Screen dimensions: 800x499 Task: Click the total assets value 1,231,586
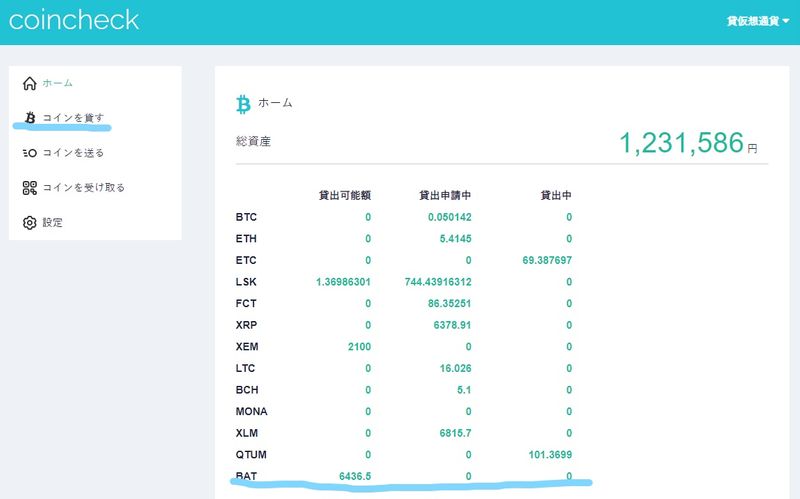681,142
